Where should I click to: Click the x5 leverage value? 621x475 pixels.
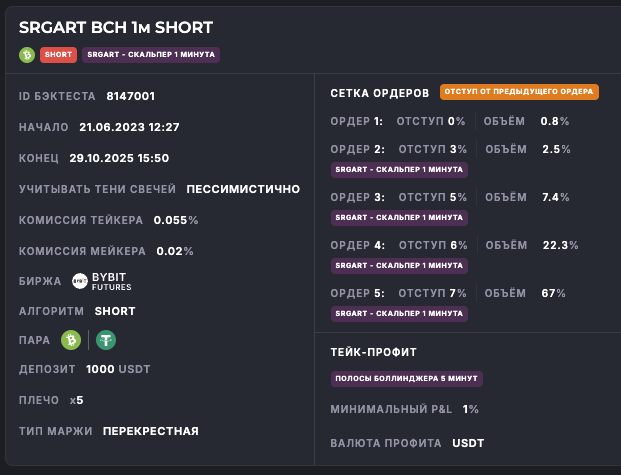(77, 400)
